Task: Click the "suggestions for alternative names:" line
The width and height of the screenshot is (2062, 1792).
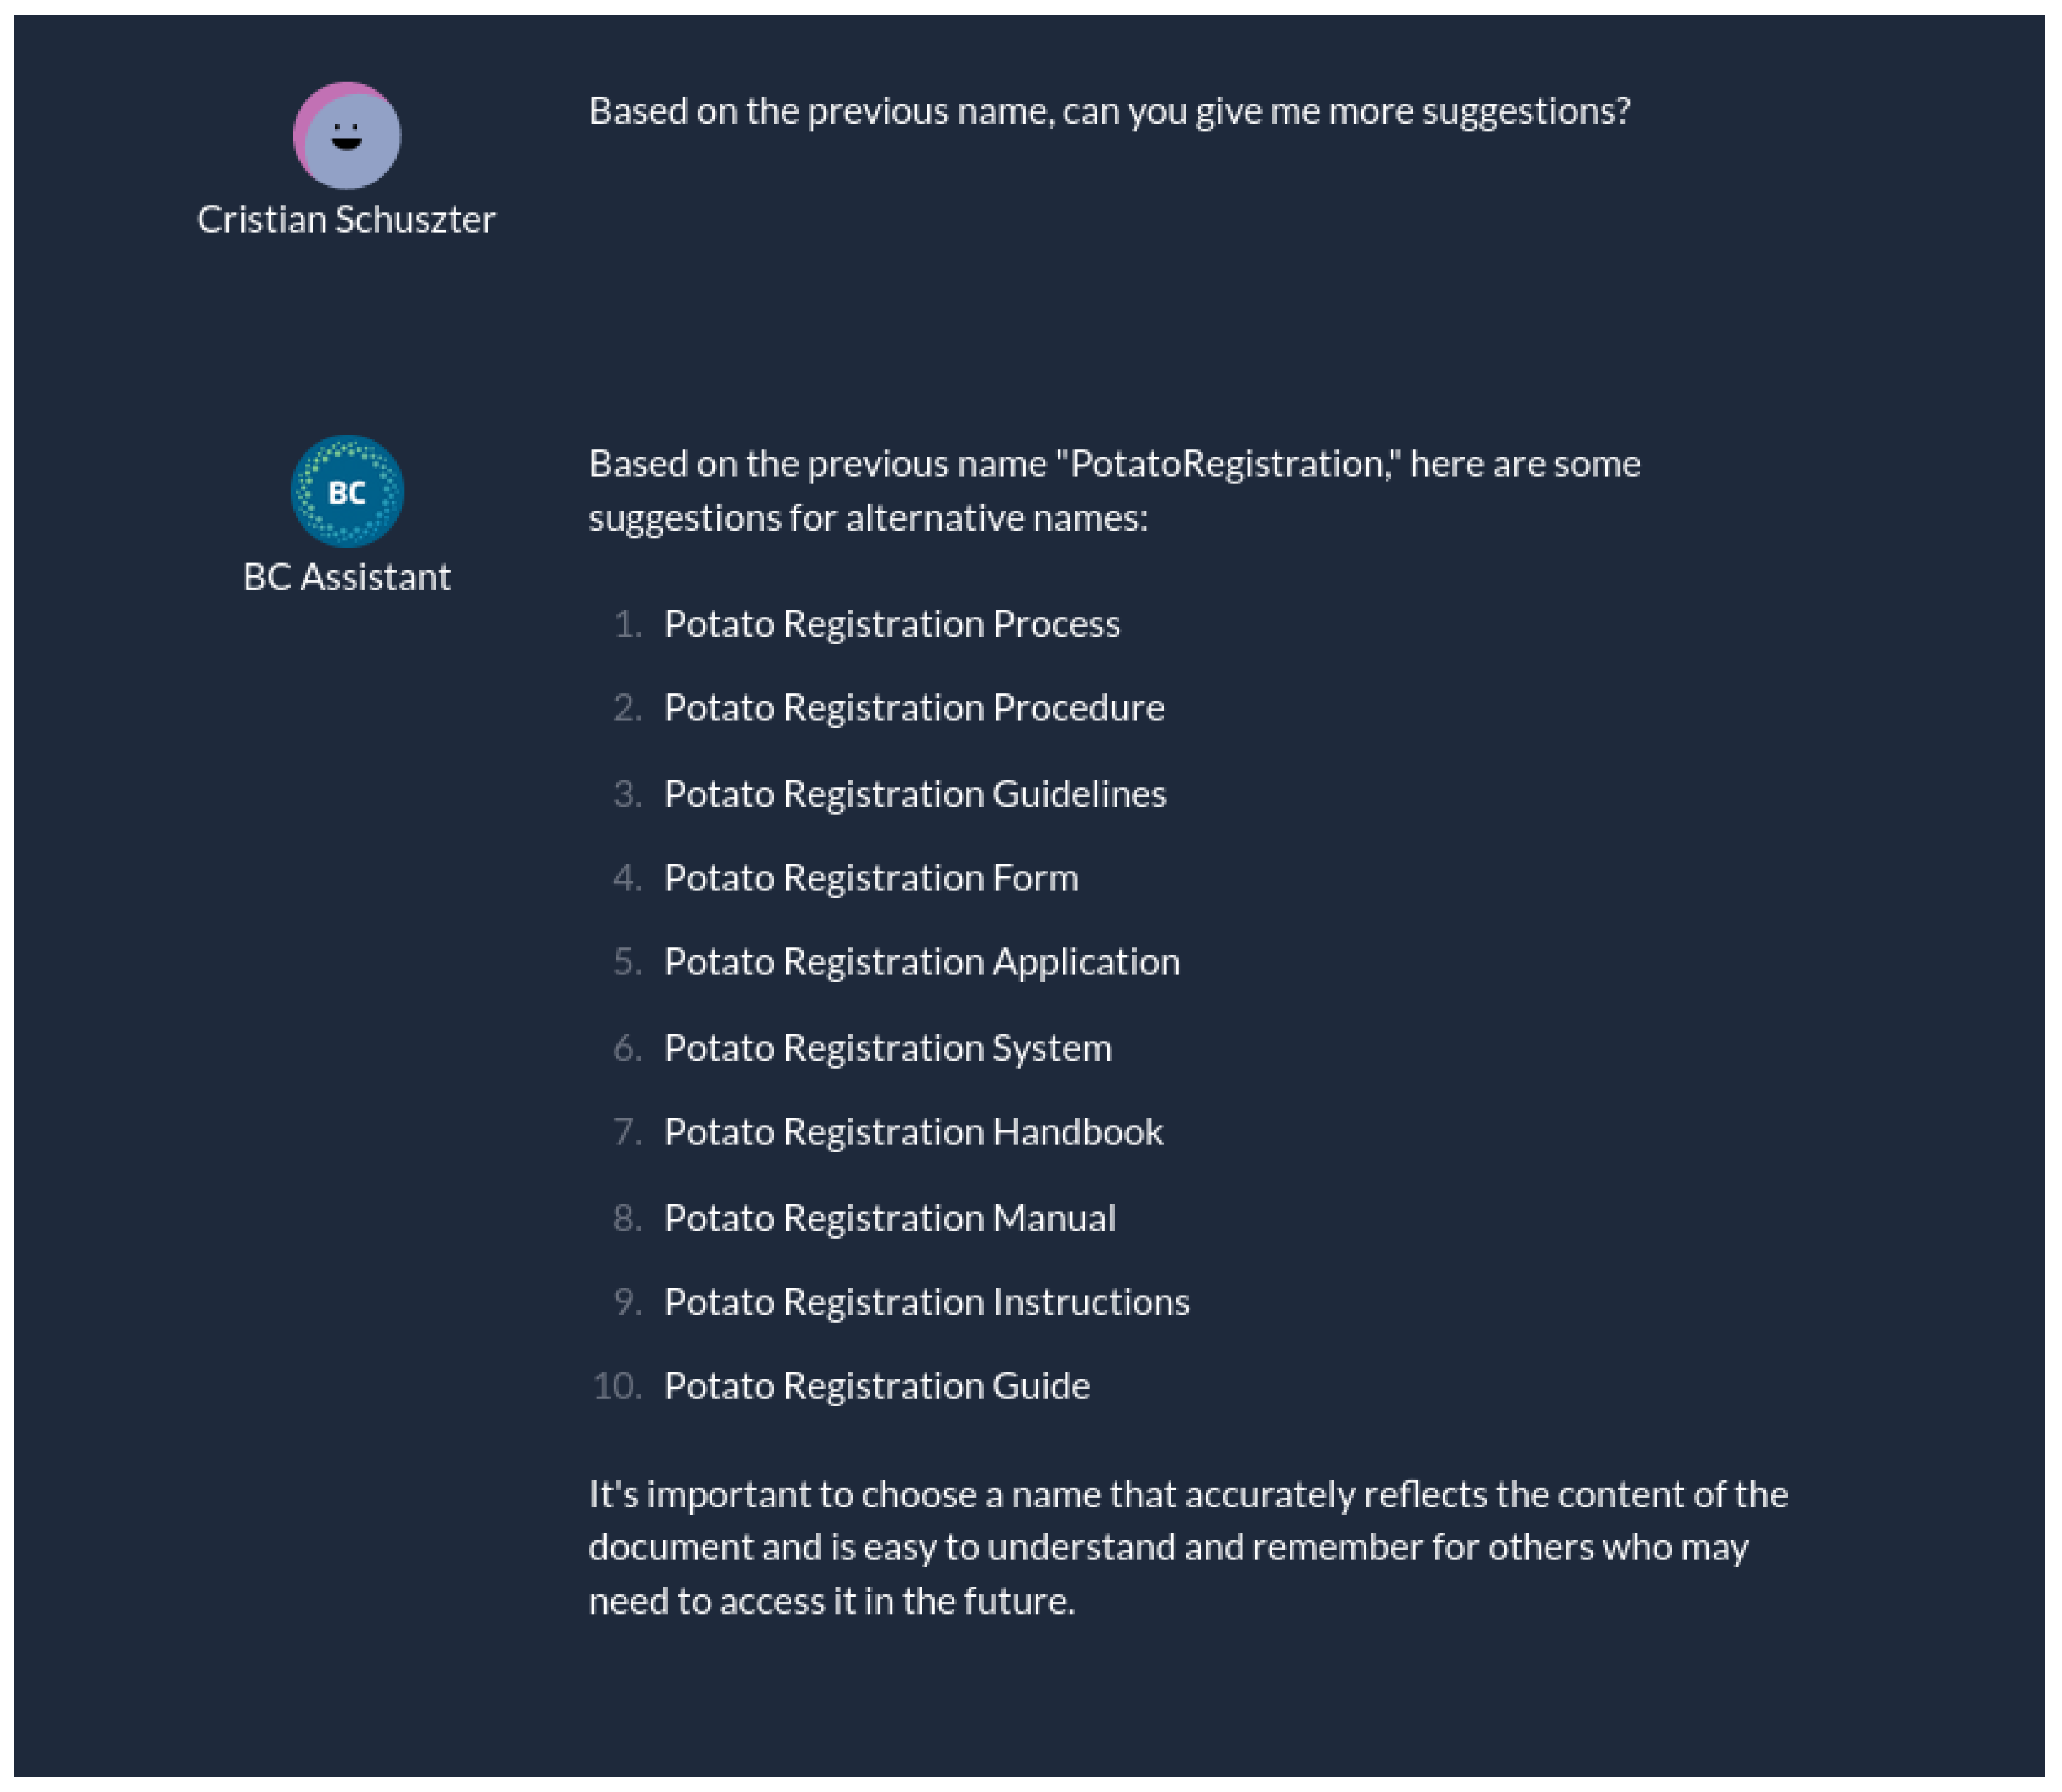Action: 868,518
